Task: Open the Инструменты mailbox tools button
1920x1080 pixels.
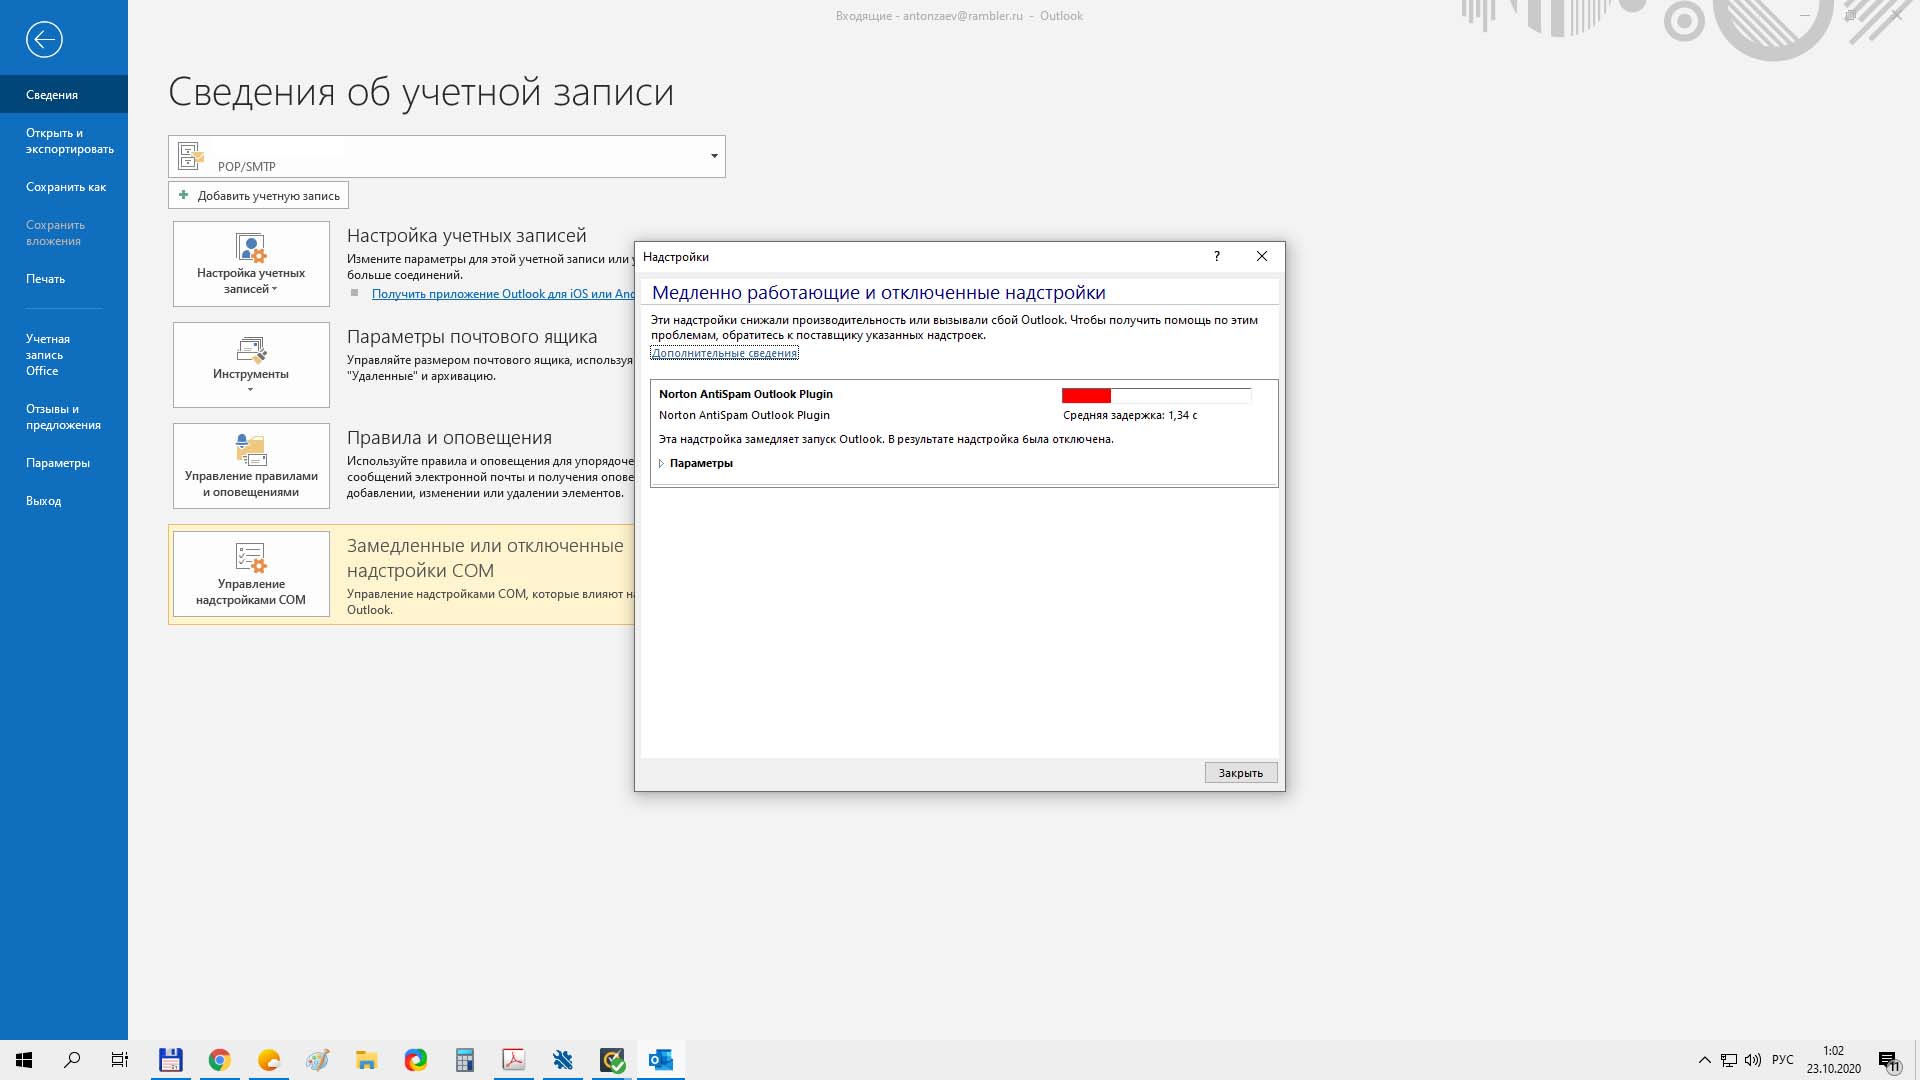Action: pyautogui.click(x=251, y=365)
